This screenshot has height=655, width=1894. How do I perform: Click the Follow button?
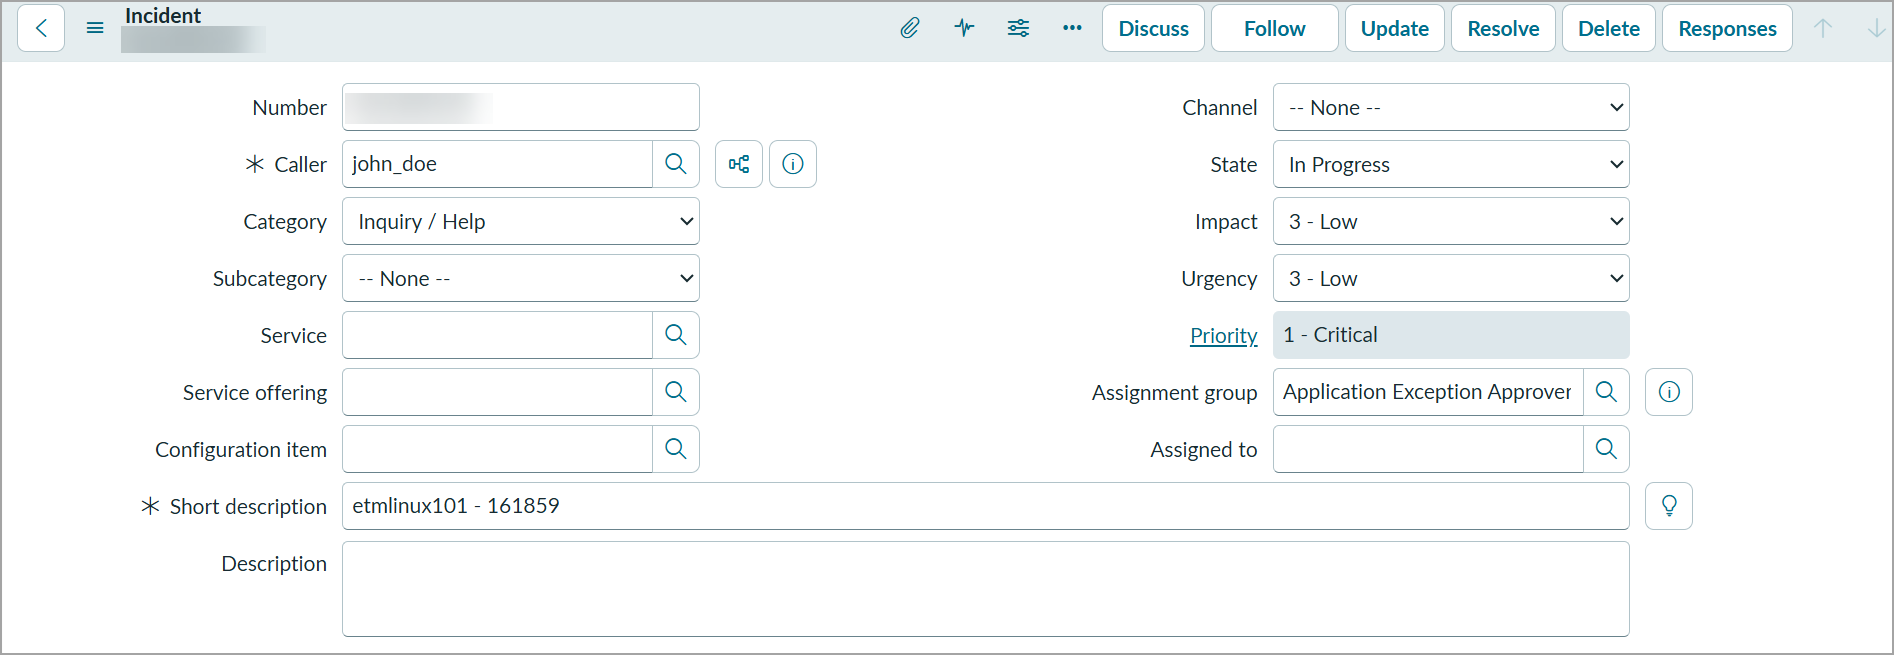[1275, 28]
